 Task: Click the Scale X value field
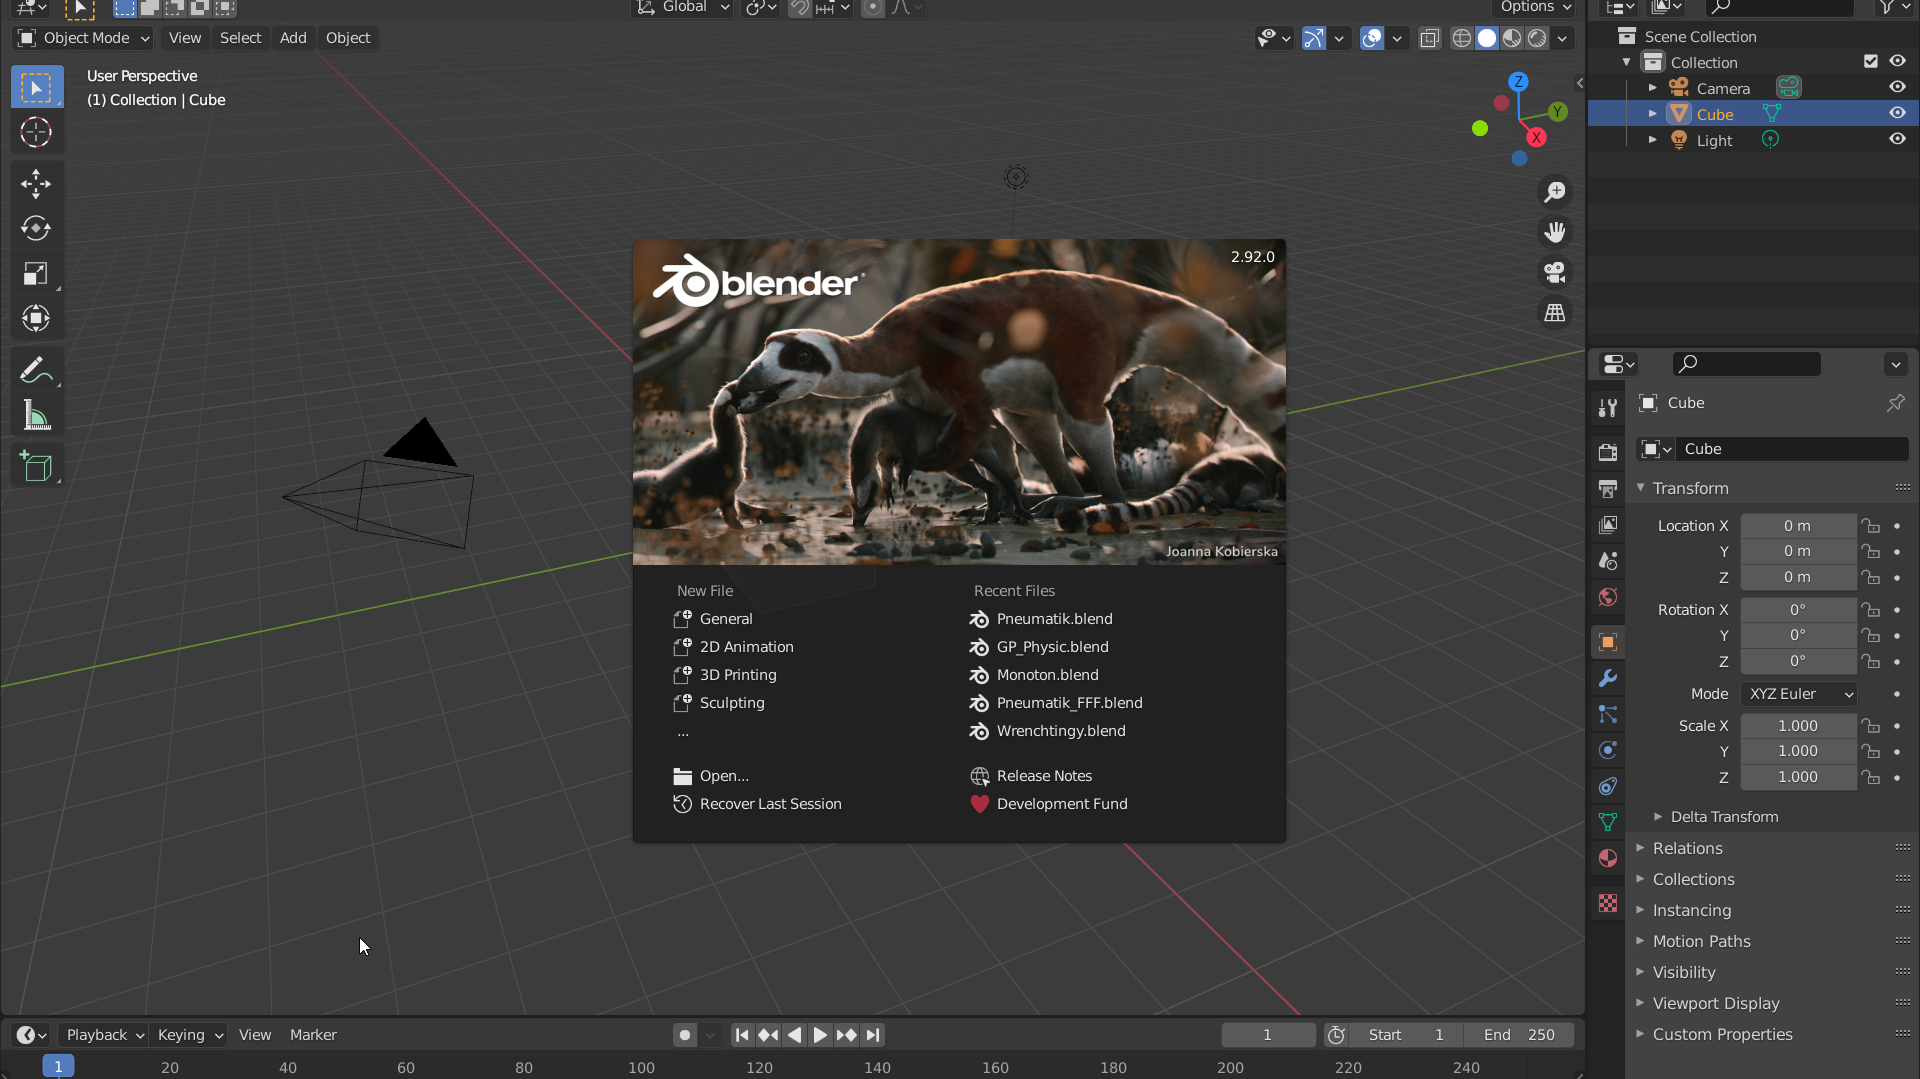pyautogui.click(x=1797, y=726)
